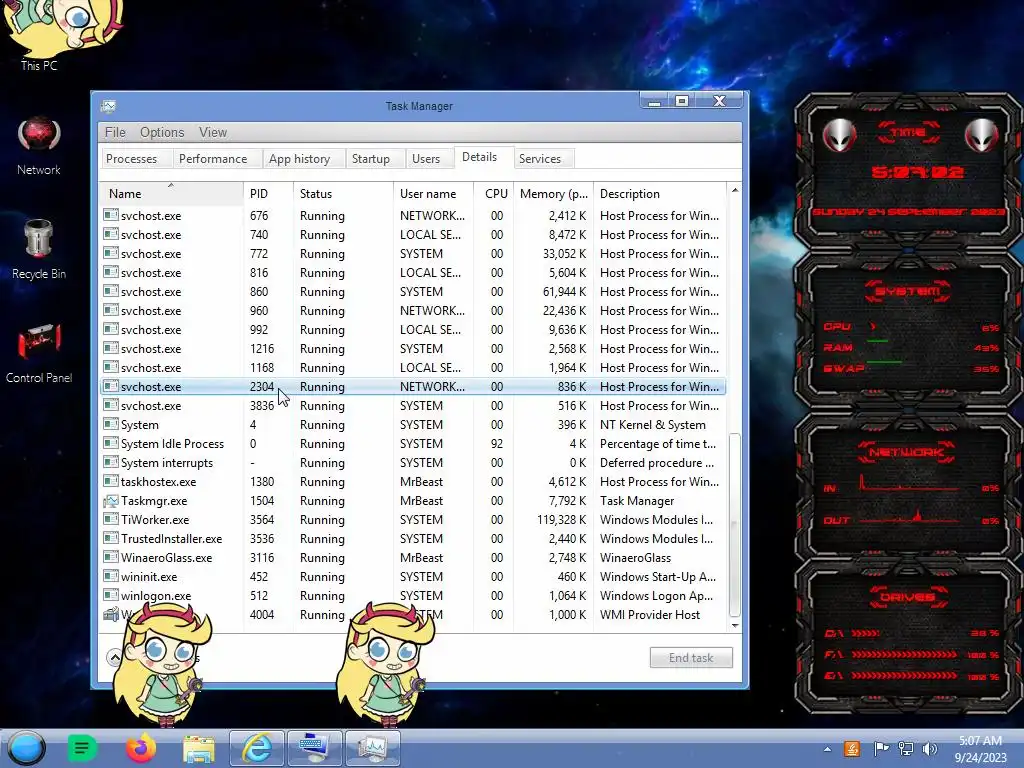This screenshot has width=1024, height=768.
Task: Switch to the App history tab
Action: [299, 159]
